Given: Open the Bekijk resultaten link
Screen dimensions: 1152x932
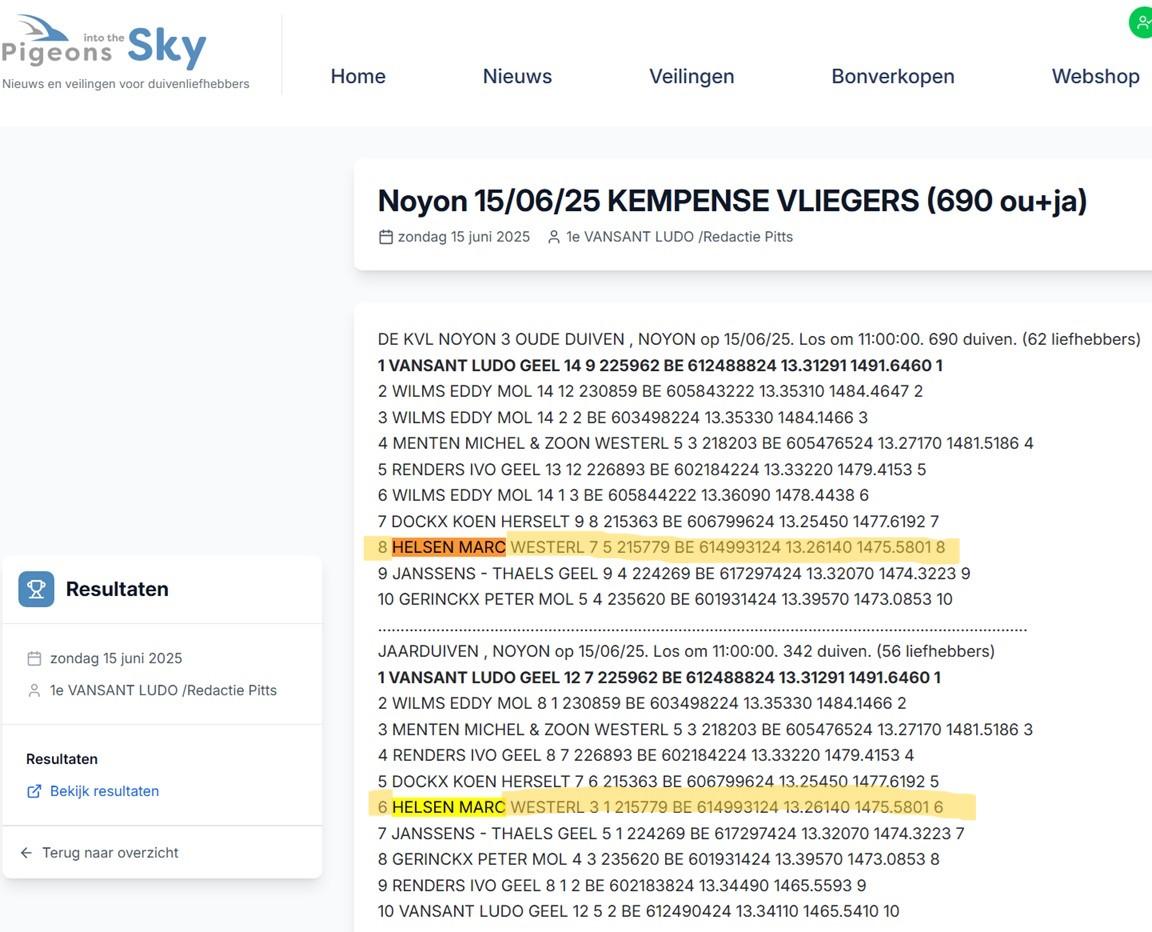Looking at the screenshot, I should click(x=104, y=790).
